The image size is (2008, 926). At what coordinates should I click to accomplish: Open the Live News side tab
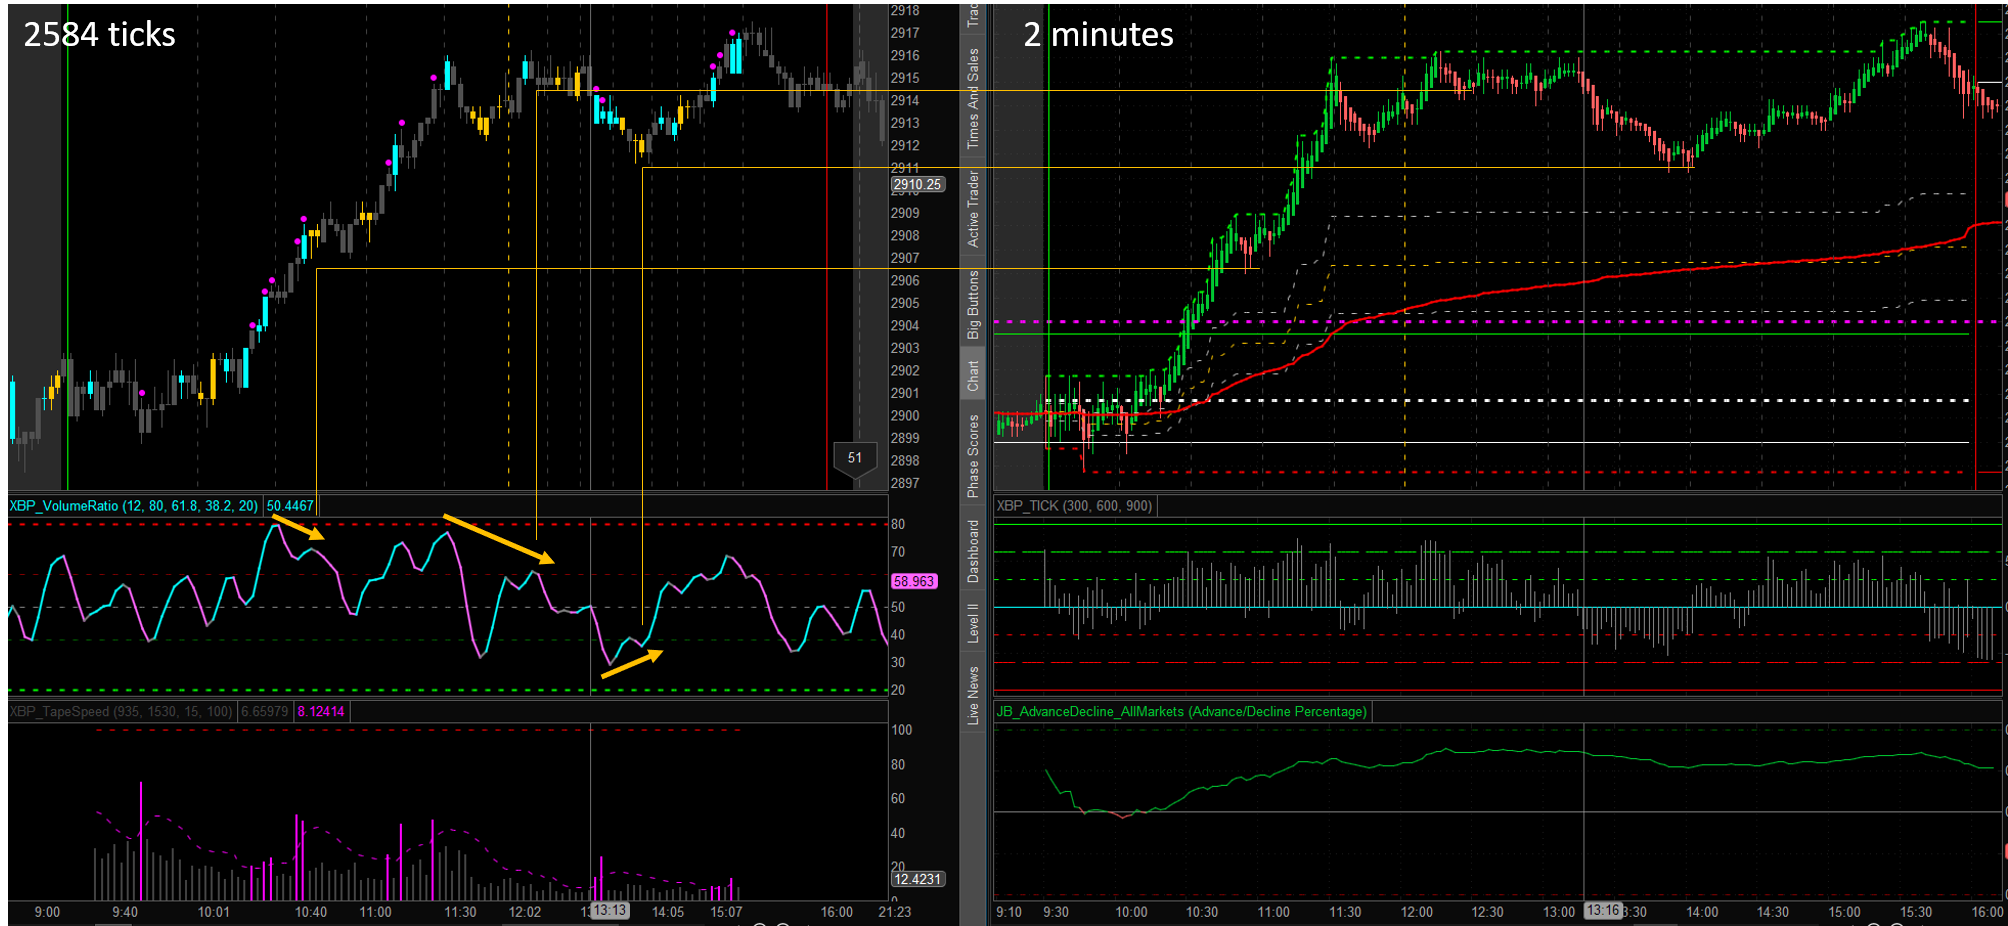click(x=972, y=695)
